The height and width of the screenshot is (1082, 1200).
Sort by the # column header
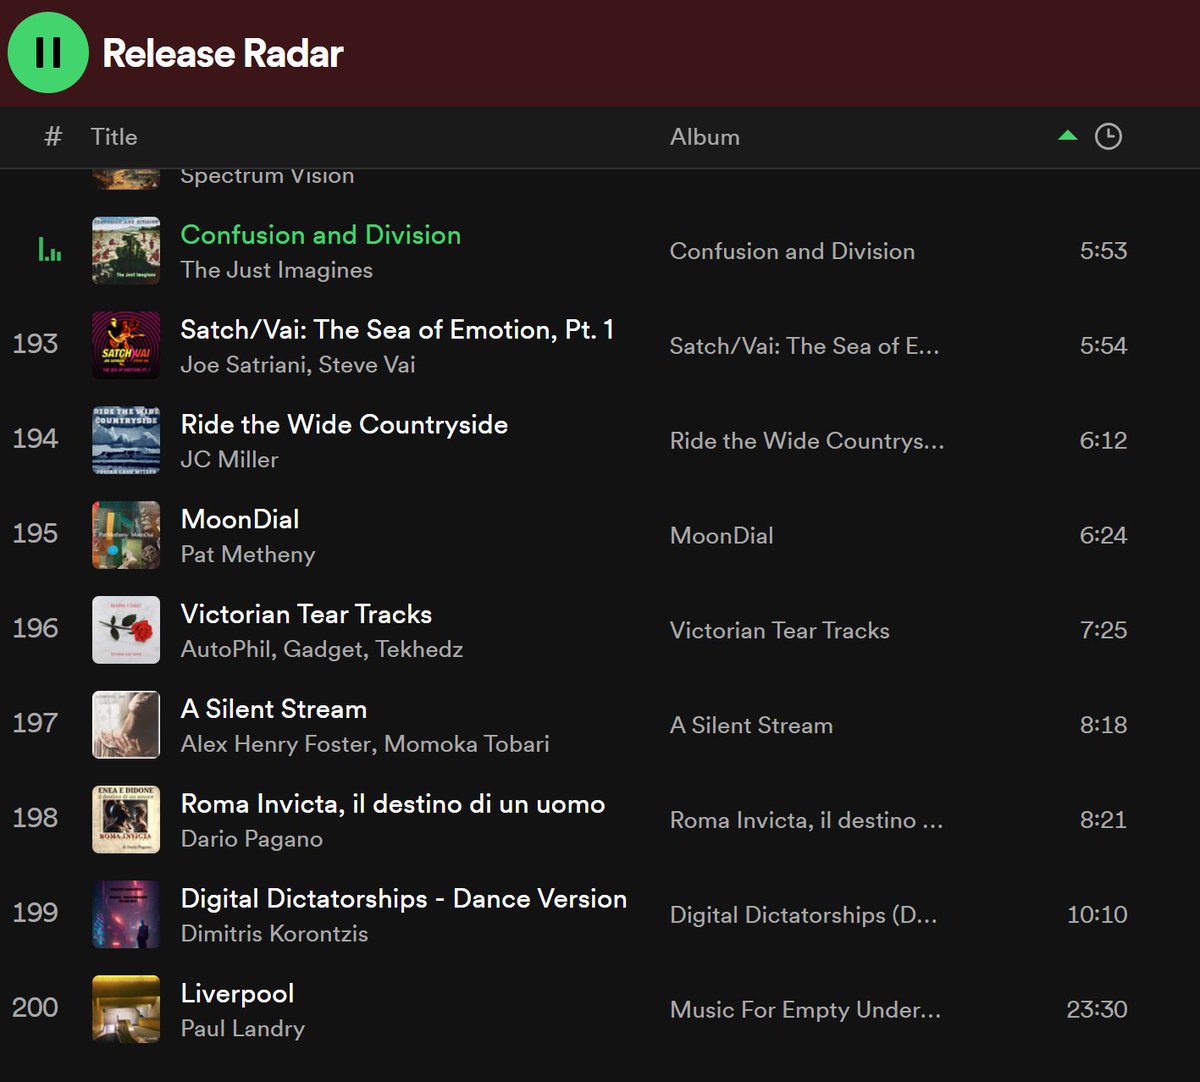[53, 137]
